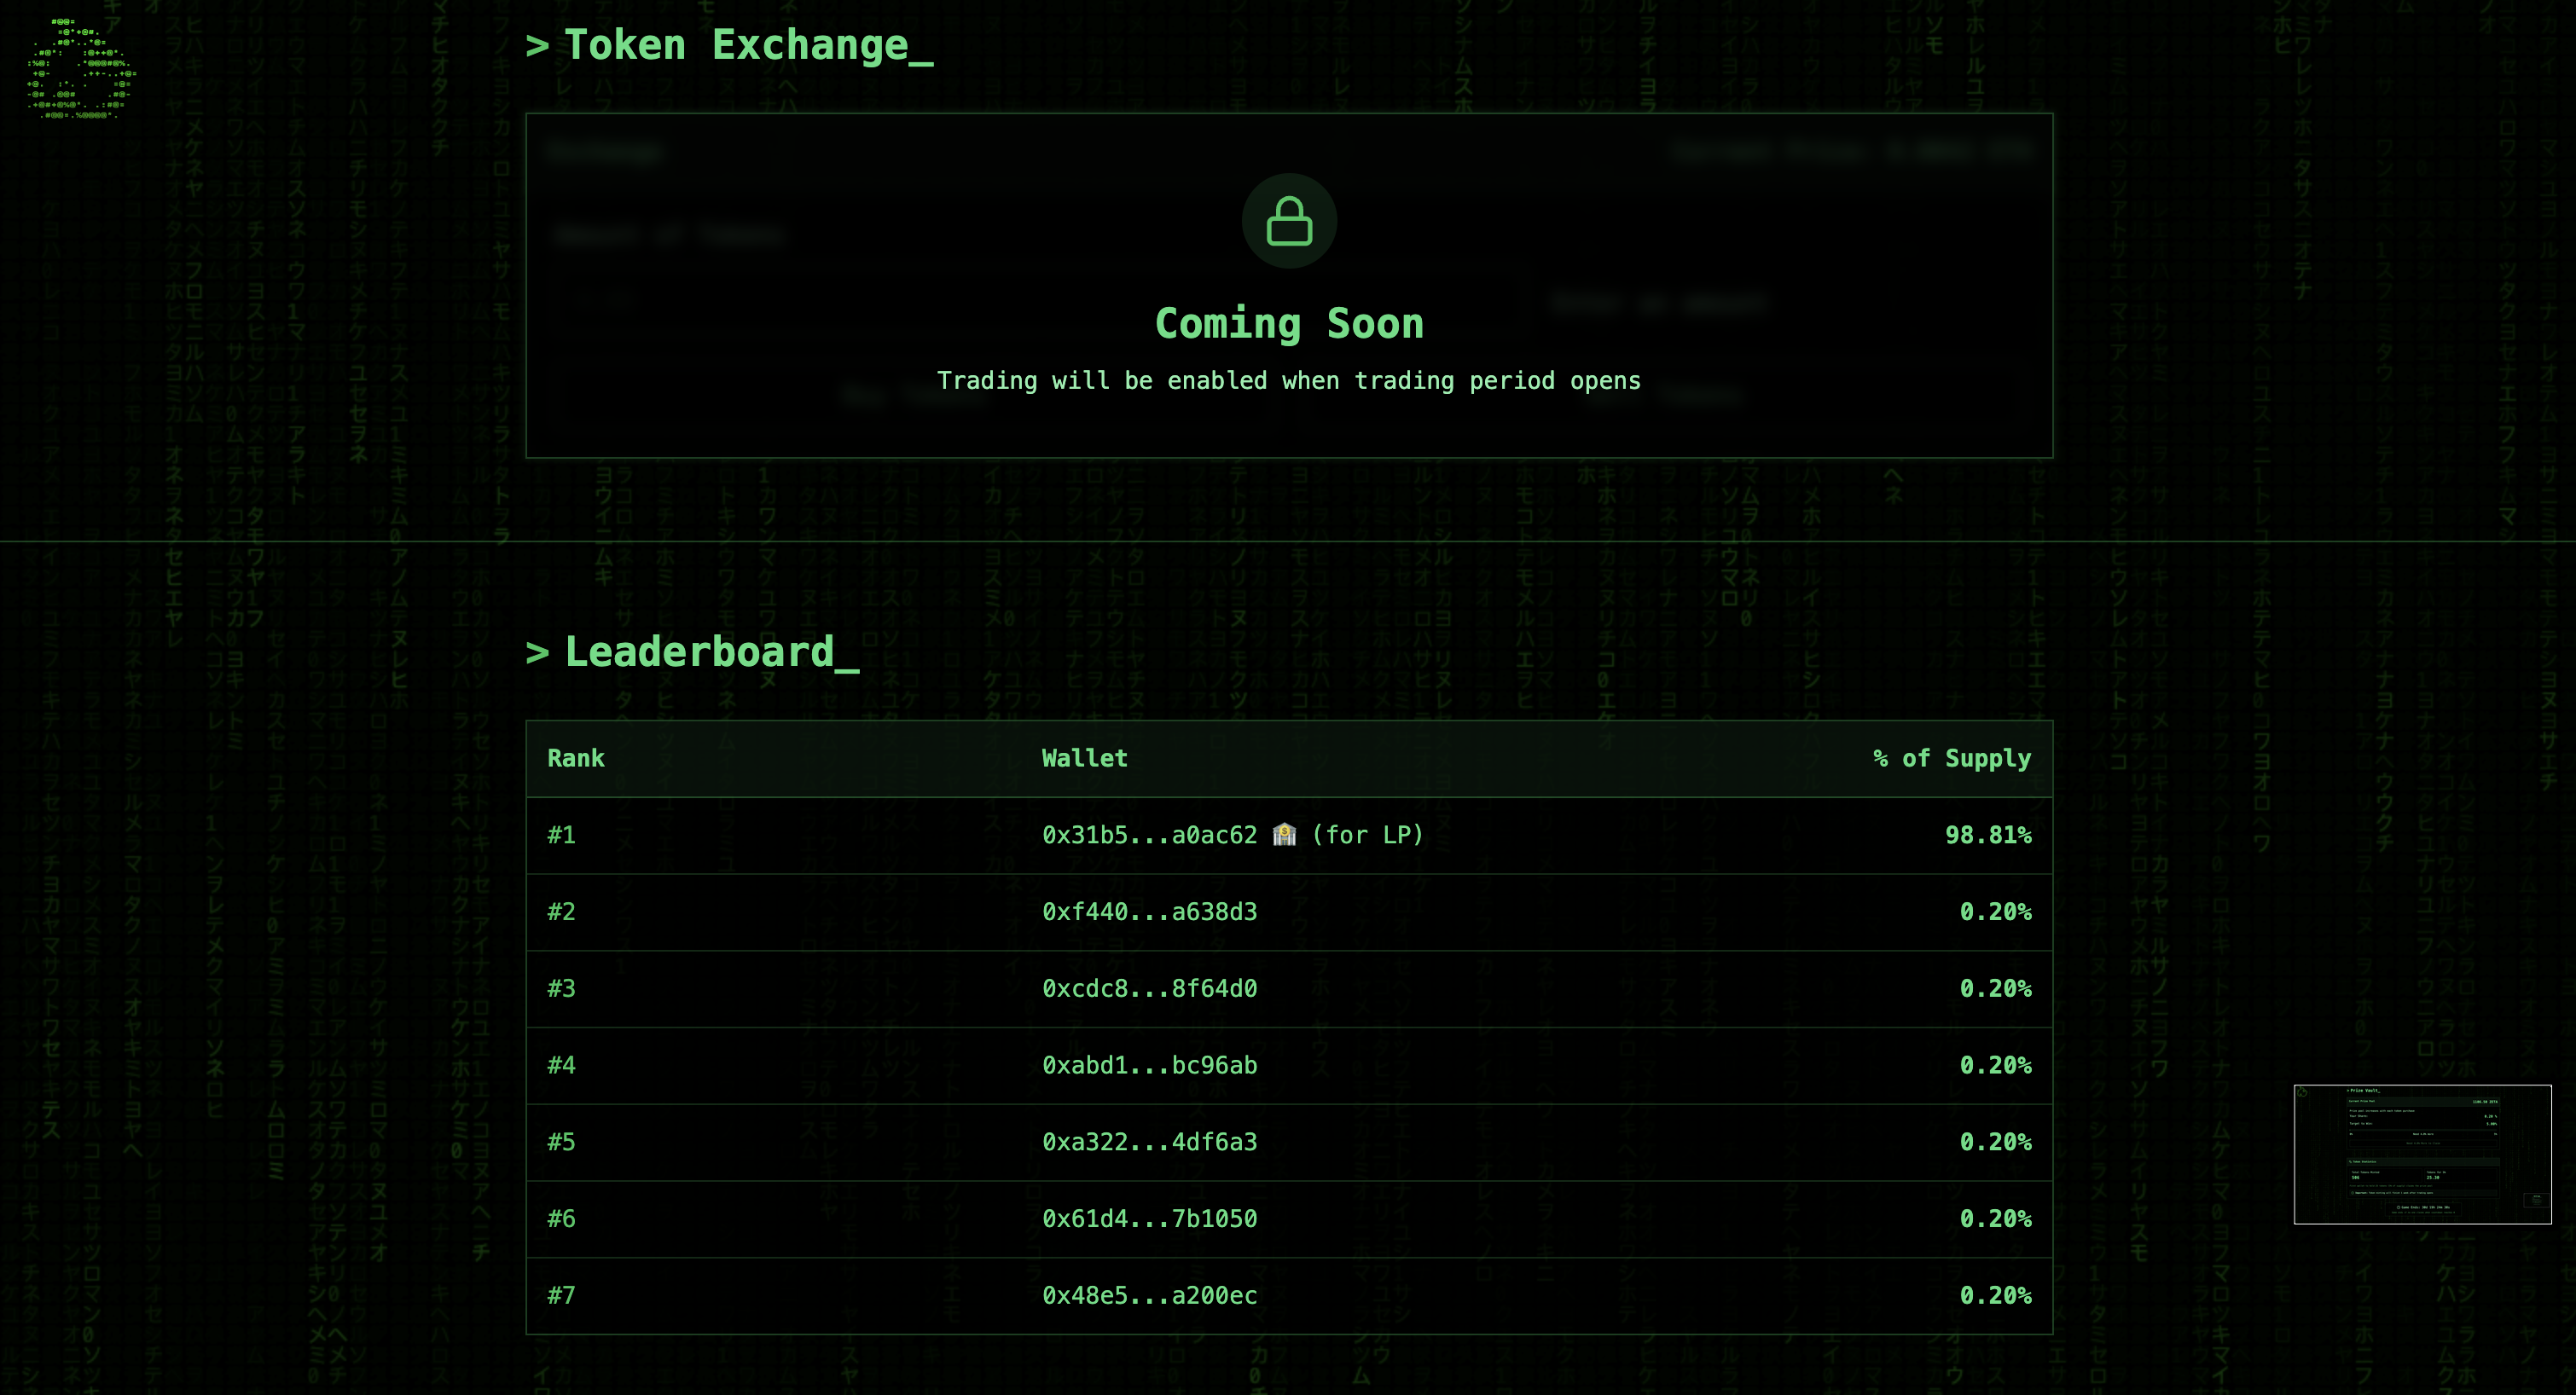The height and width of the screenshot is (1395, 2576).
Task: Click the Leaderboard heading
Action: click(x=692, y=652)
